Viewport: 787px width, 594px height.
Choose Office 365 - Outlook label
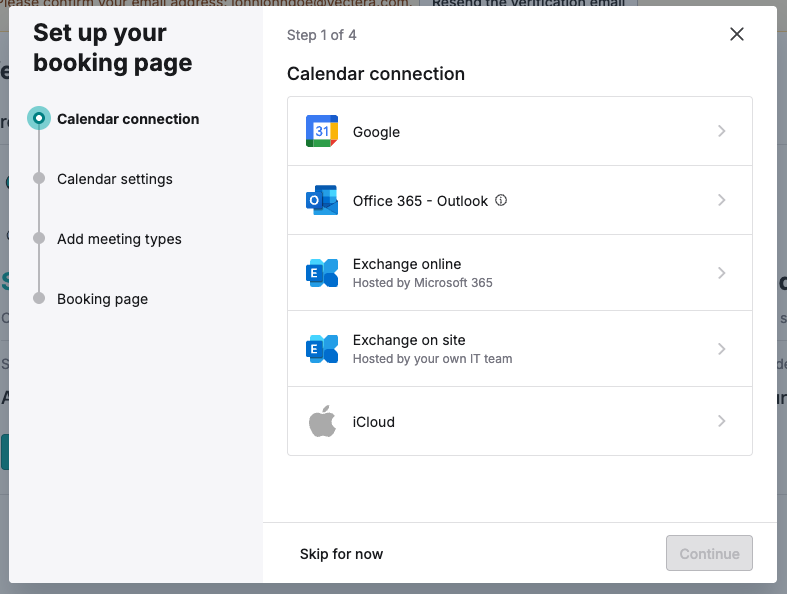pos(420,201)
